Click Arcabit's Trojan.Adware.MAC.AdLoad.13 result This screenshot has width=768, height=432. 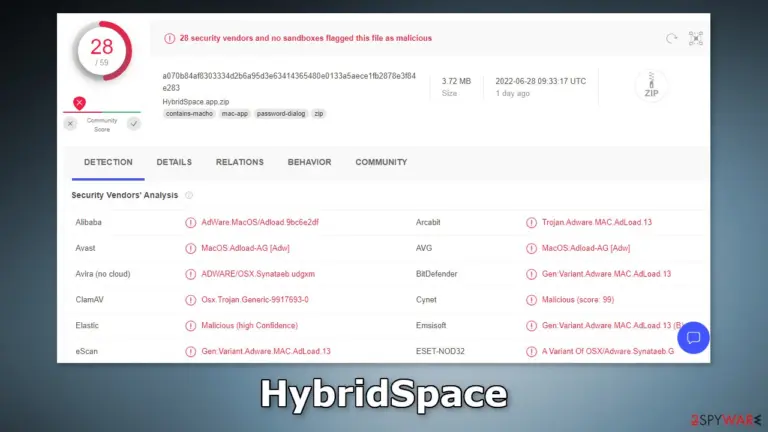(x=597, y=222)
